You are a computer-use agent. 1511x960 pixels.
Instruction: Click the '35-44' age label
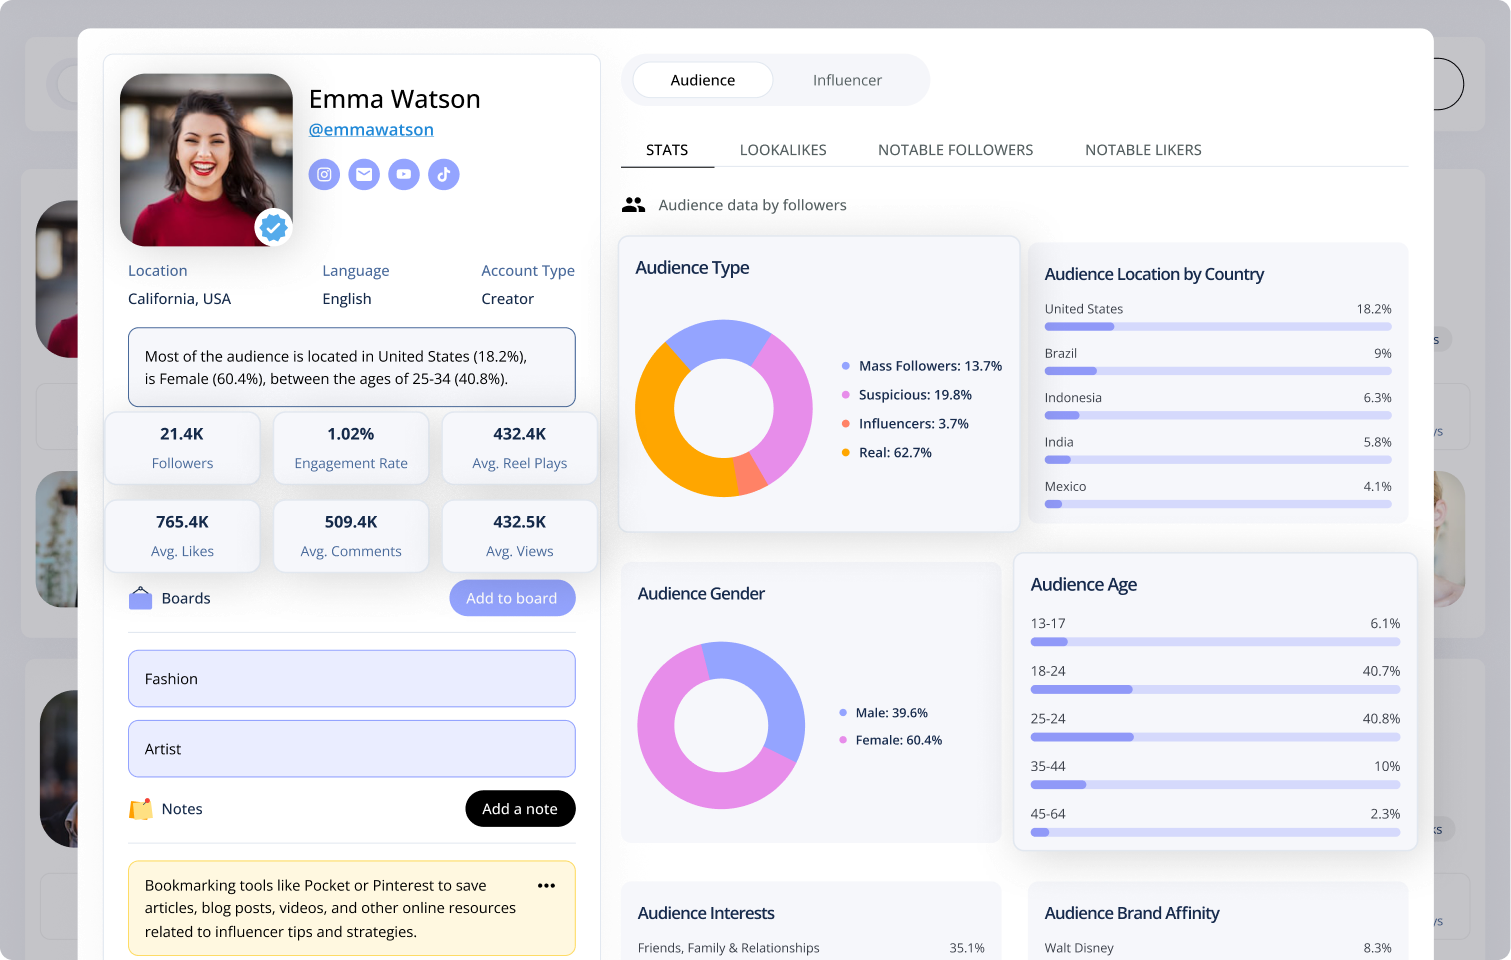(1048, 766)
